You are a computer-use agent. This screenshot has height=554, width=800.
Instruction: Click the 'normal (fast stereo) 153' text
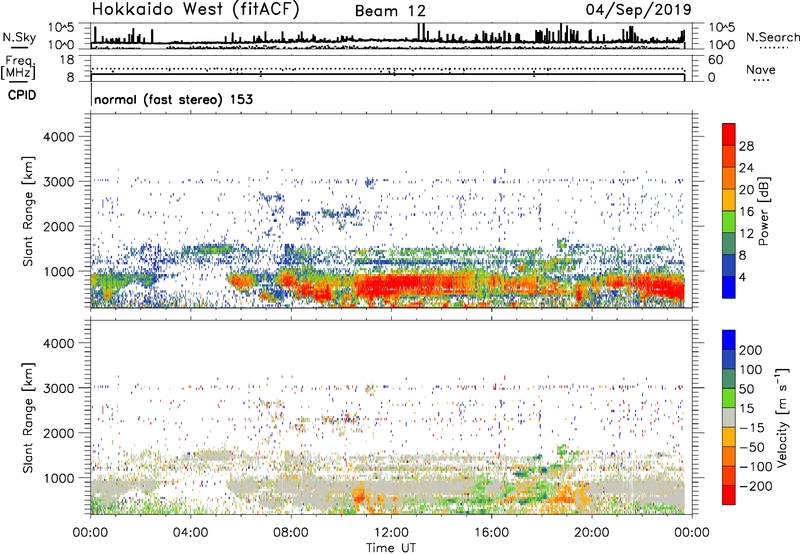click(x=173, y=99)
